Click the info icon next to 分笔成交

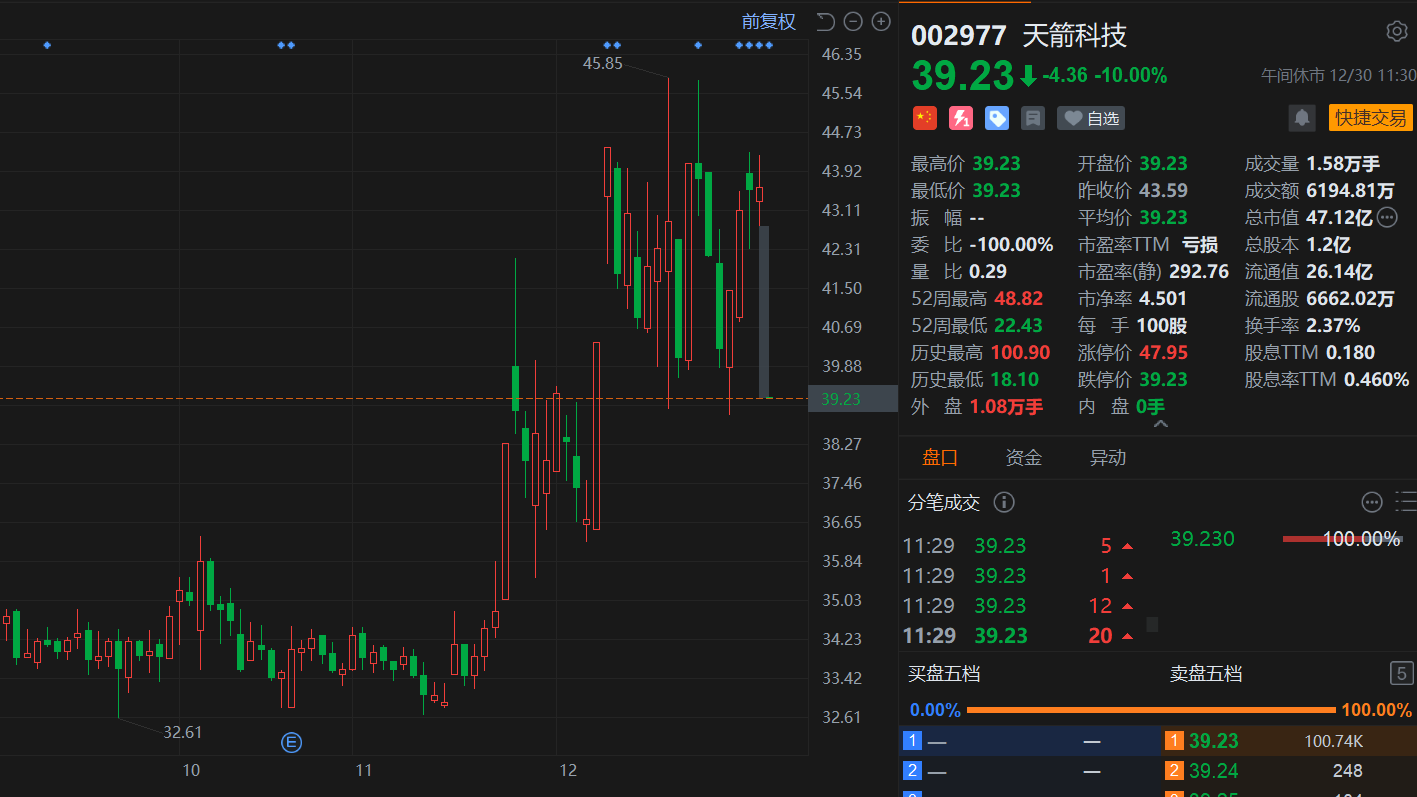1004,502
